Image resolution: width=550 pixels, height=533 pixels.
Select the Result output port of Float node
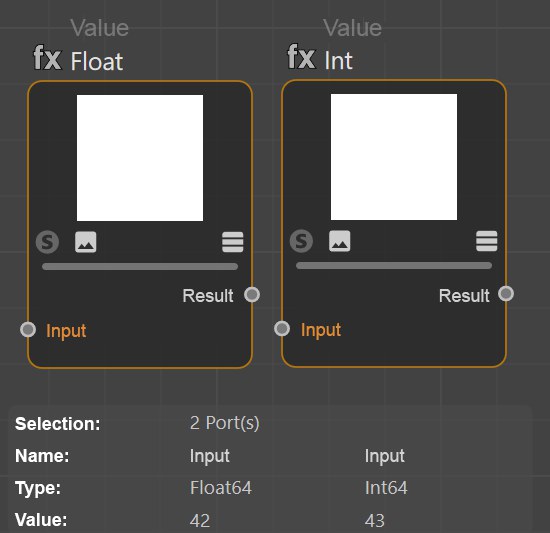pyautogui.click(x=252, y=295)
